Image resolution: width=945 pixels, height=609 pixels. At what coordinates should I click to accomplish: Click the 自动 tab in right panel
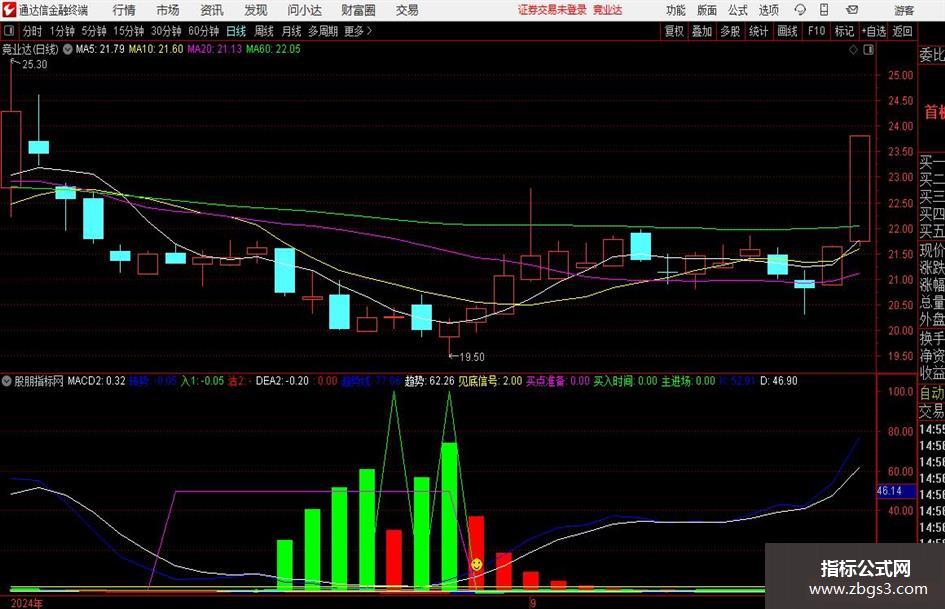[932, 393]
